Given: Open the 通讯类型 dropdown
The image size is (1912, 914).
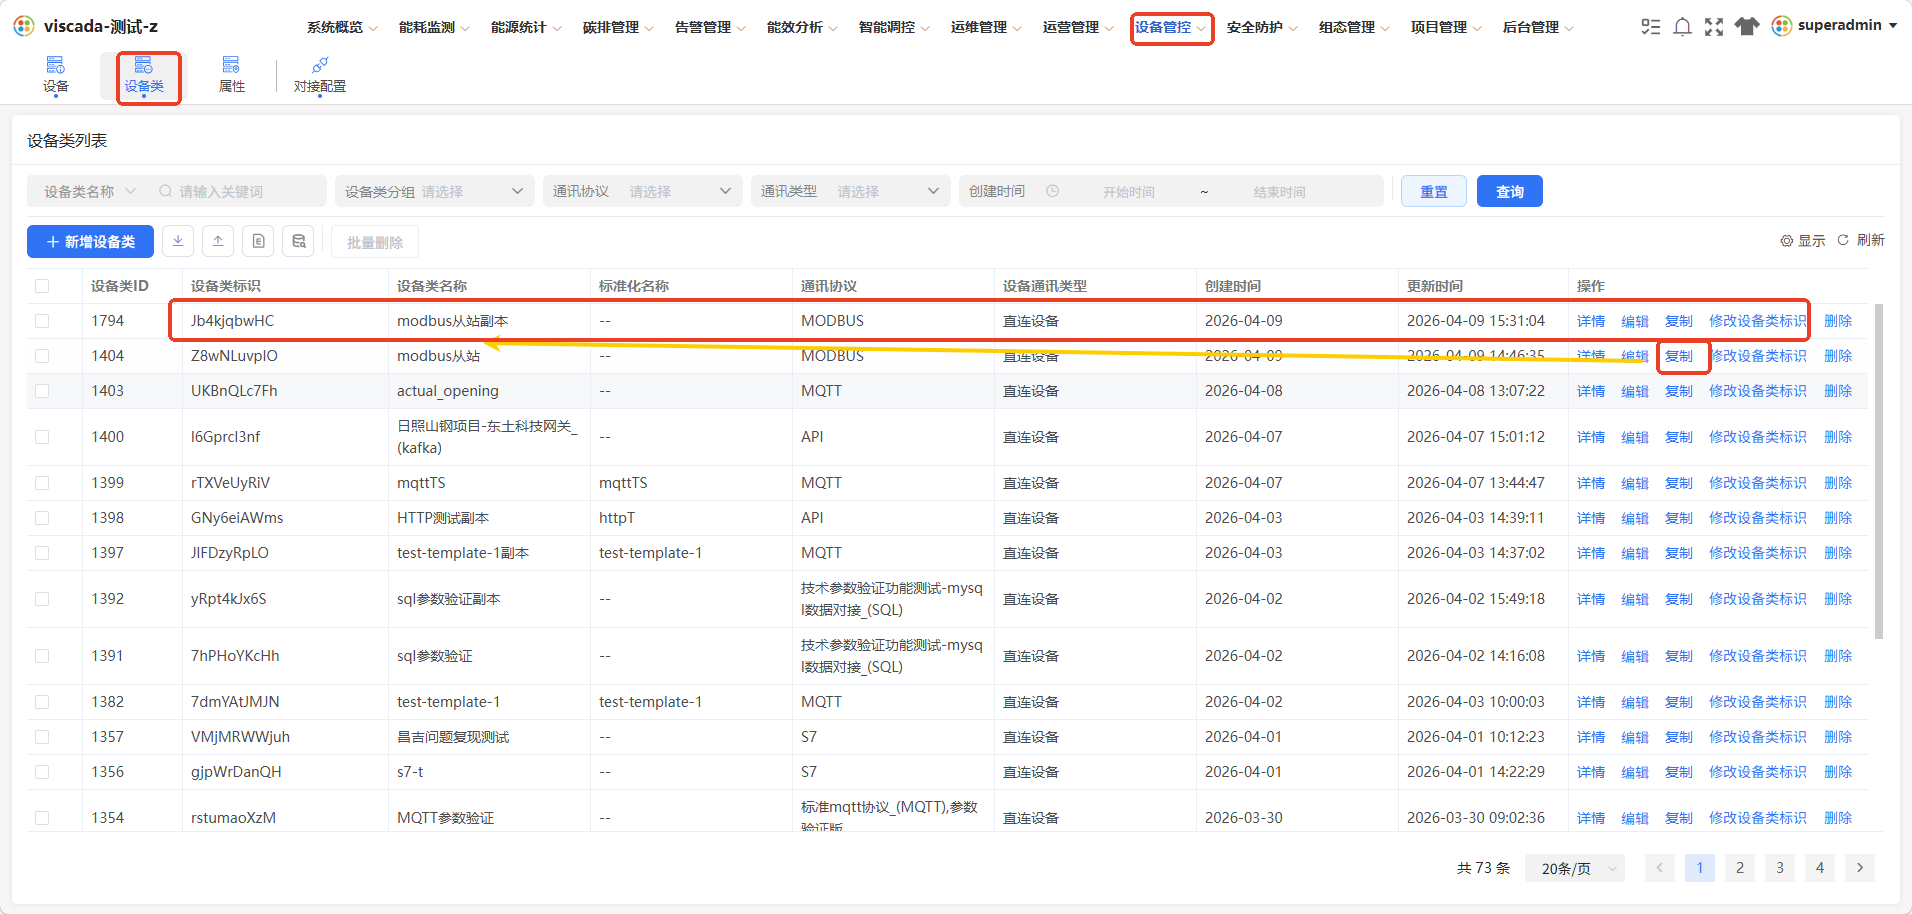Looking at the screenshot, I should pos(851,191).
